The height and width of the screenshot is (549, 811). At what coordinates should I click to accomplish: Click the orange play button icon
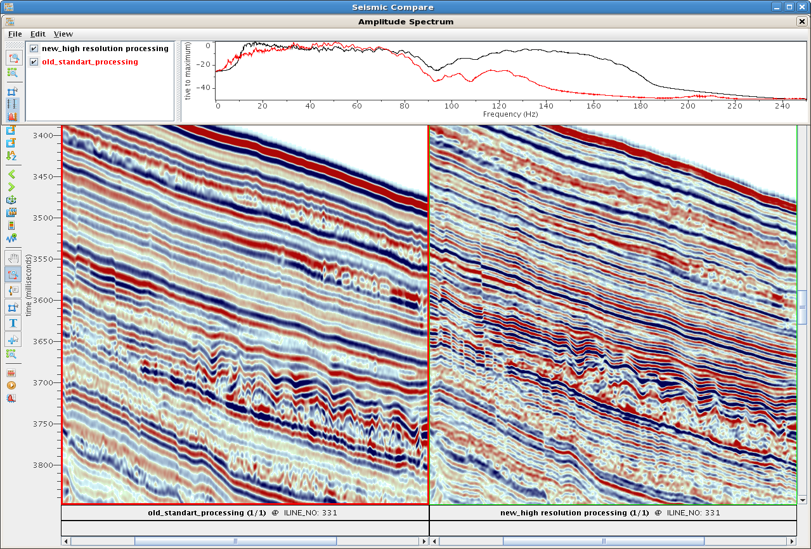click(11, 385)
